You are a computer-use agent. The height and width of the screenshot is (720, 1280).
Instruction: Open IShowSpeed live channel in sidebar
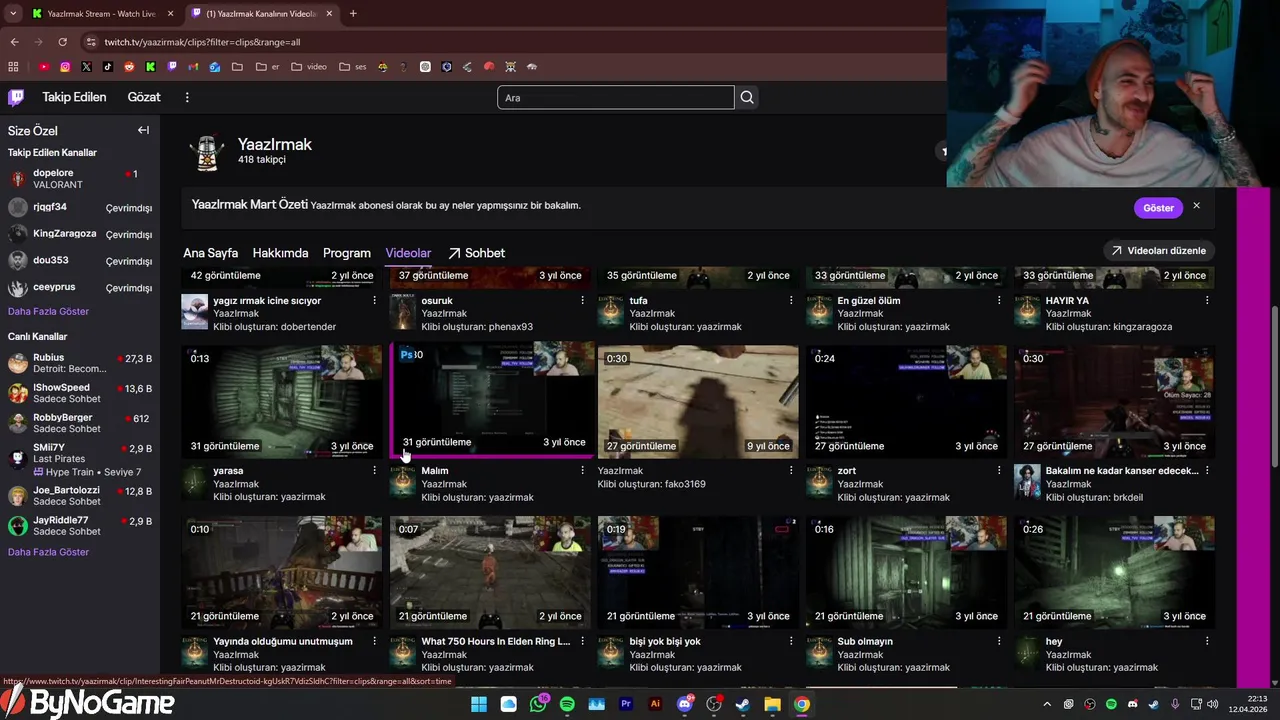[x=80, y=393]
